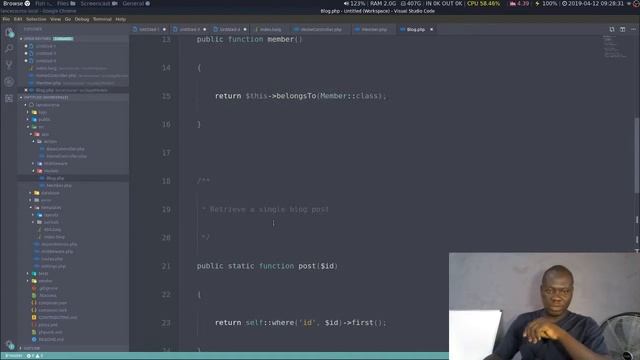640x360 pixels.
Task: Select the Blog.php tab
Action: [415, 29]
